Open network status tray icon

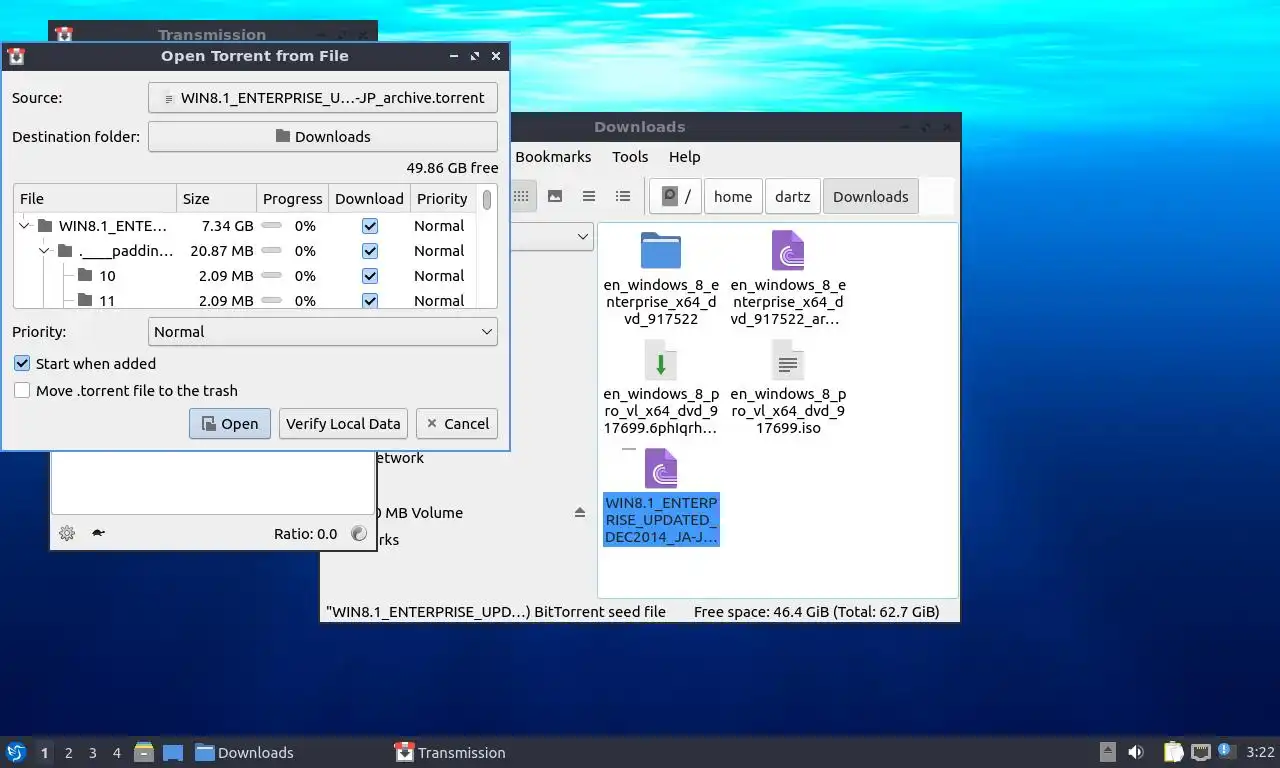coord(1200,752)
